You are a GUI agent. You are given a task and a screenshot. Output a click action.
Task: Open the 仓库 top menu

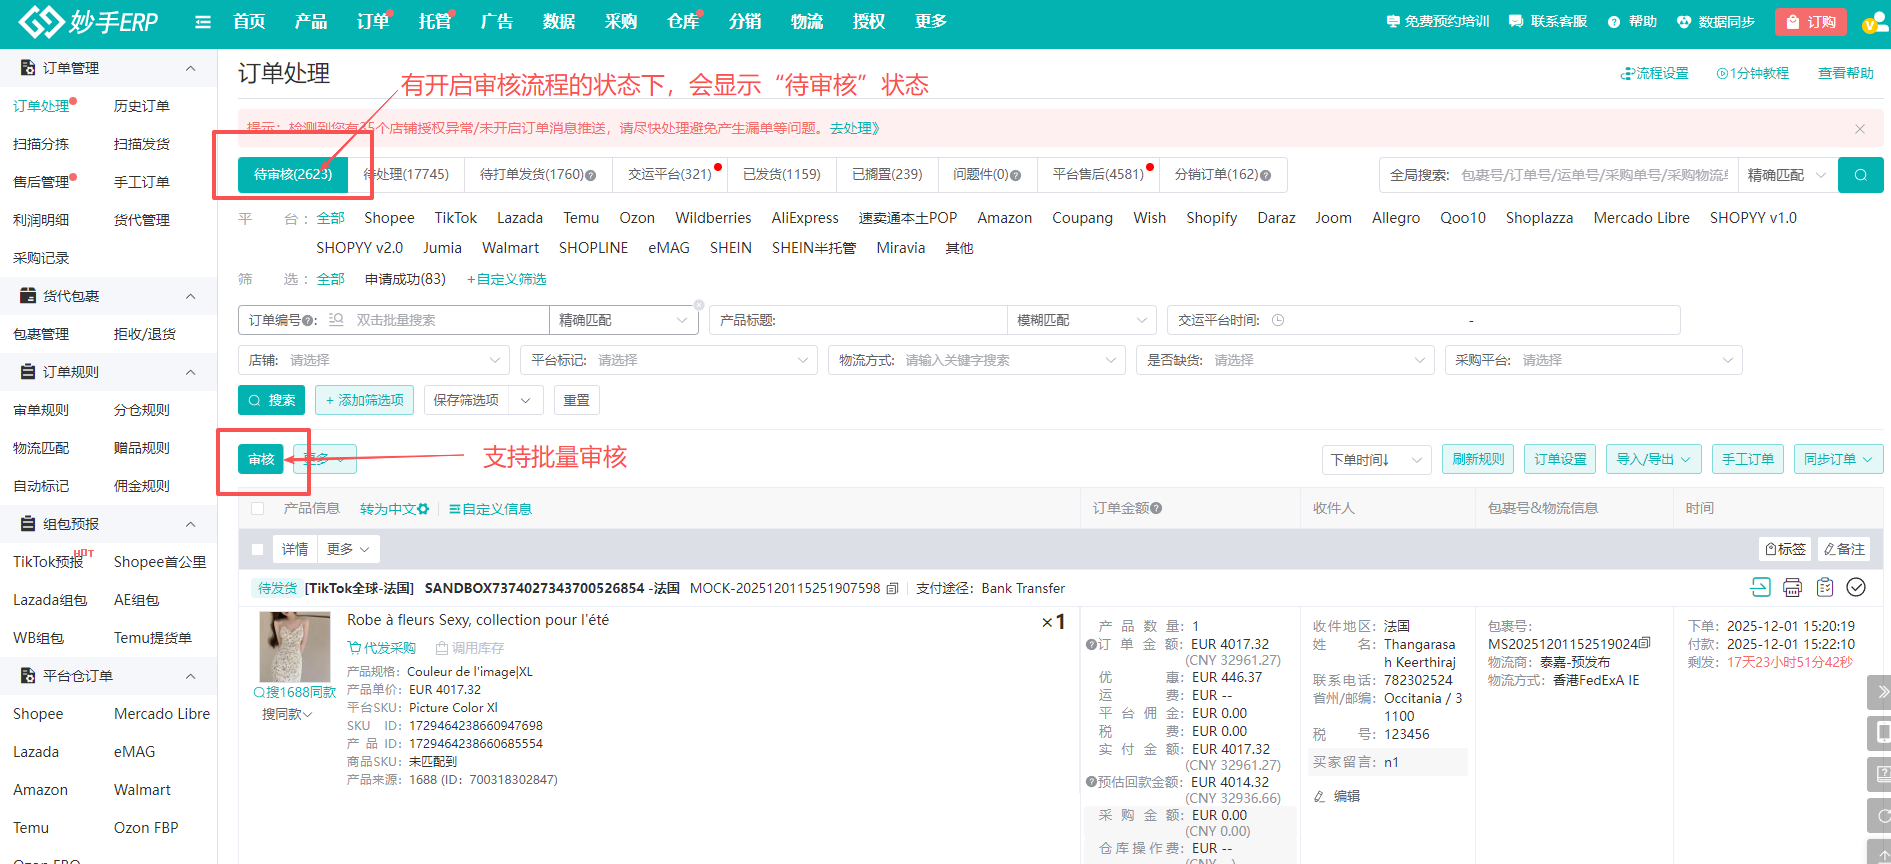point(683,22)
